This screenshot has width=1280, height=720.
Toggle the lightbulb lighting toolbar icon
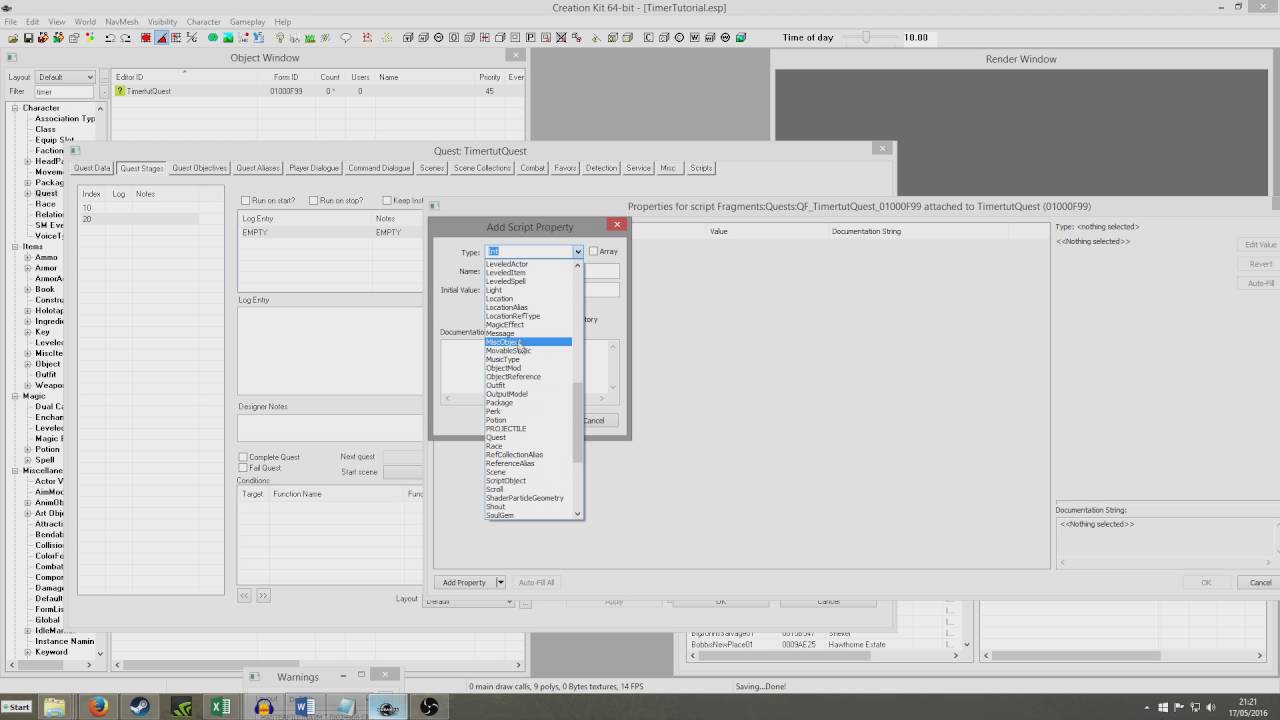tap(280, 38)
